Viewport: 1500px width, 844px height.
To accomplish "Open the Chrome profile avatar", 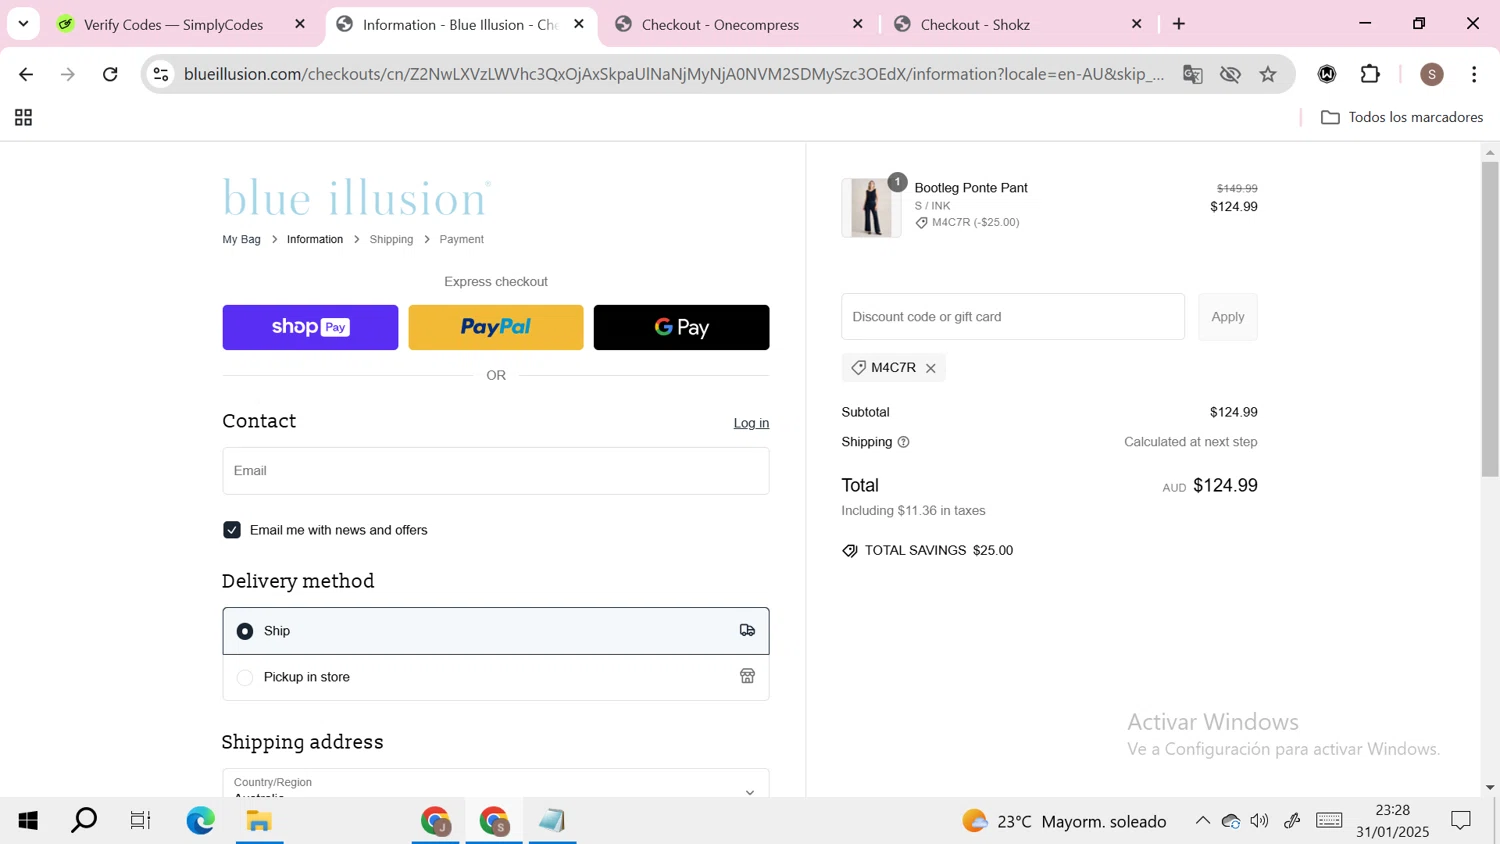I will pyautogui.click(x=1432, y=74).
